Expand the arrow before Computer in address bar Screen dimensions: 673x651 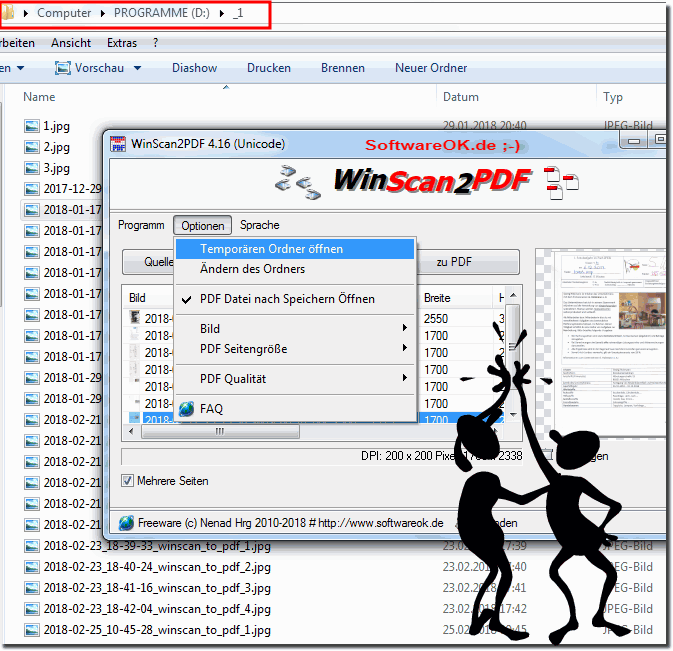[x=26, y=13]
